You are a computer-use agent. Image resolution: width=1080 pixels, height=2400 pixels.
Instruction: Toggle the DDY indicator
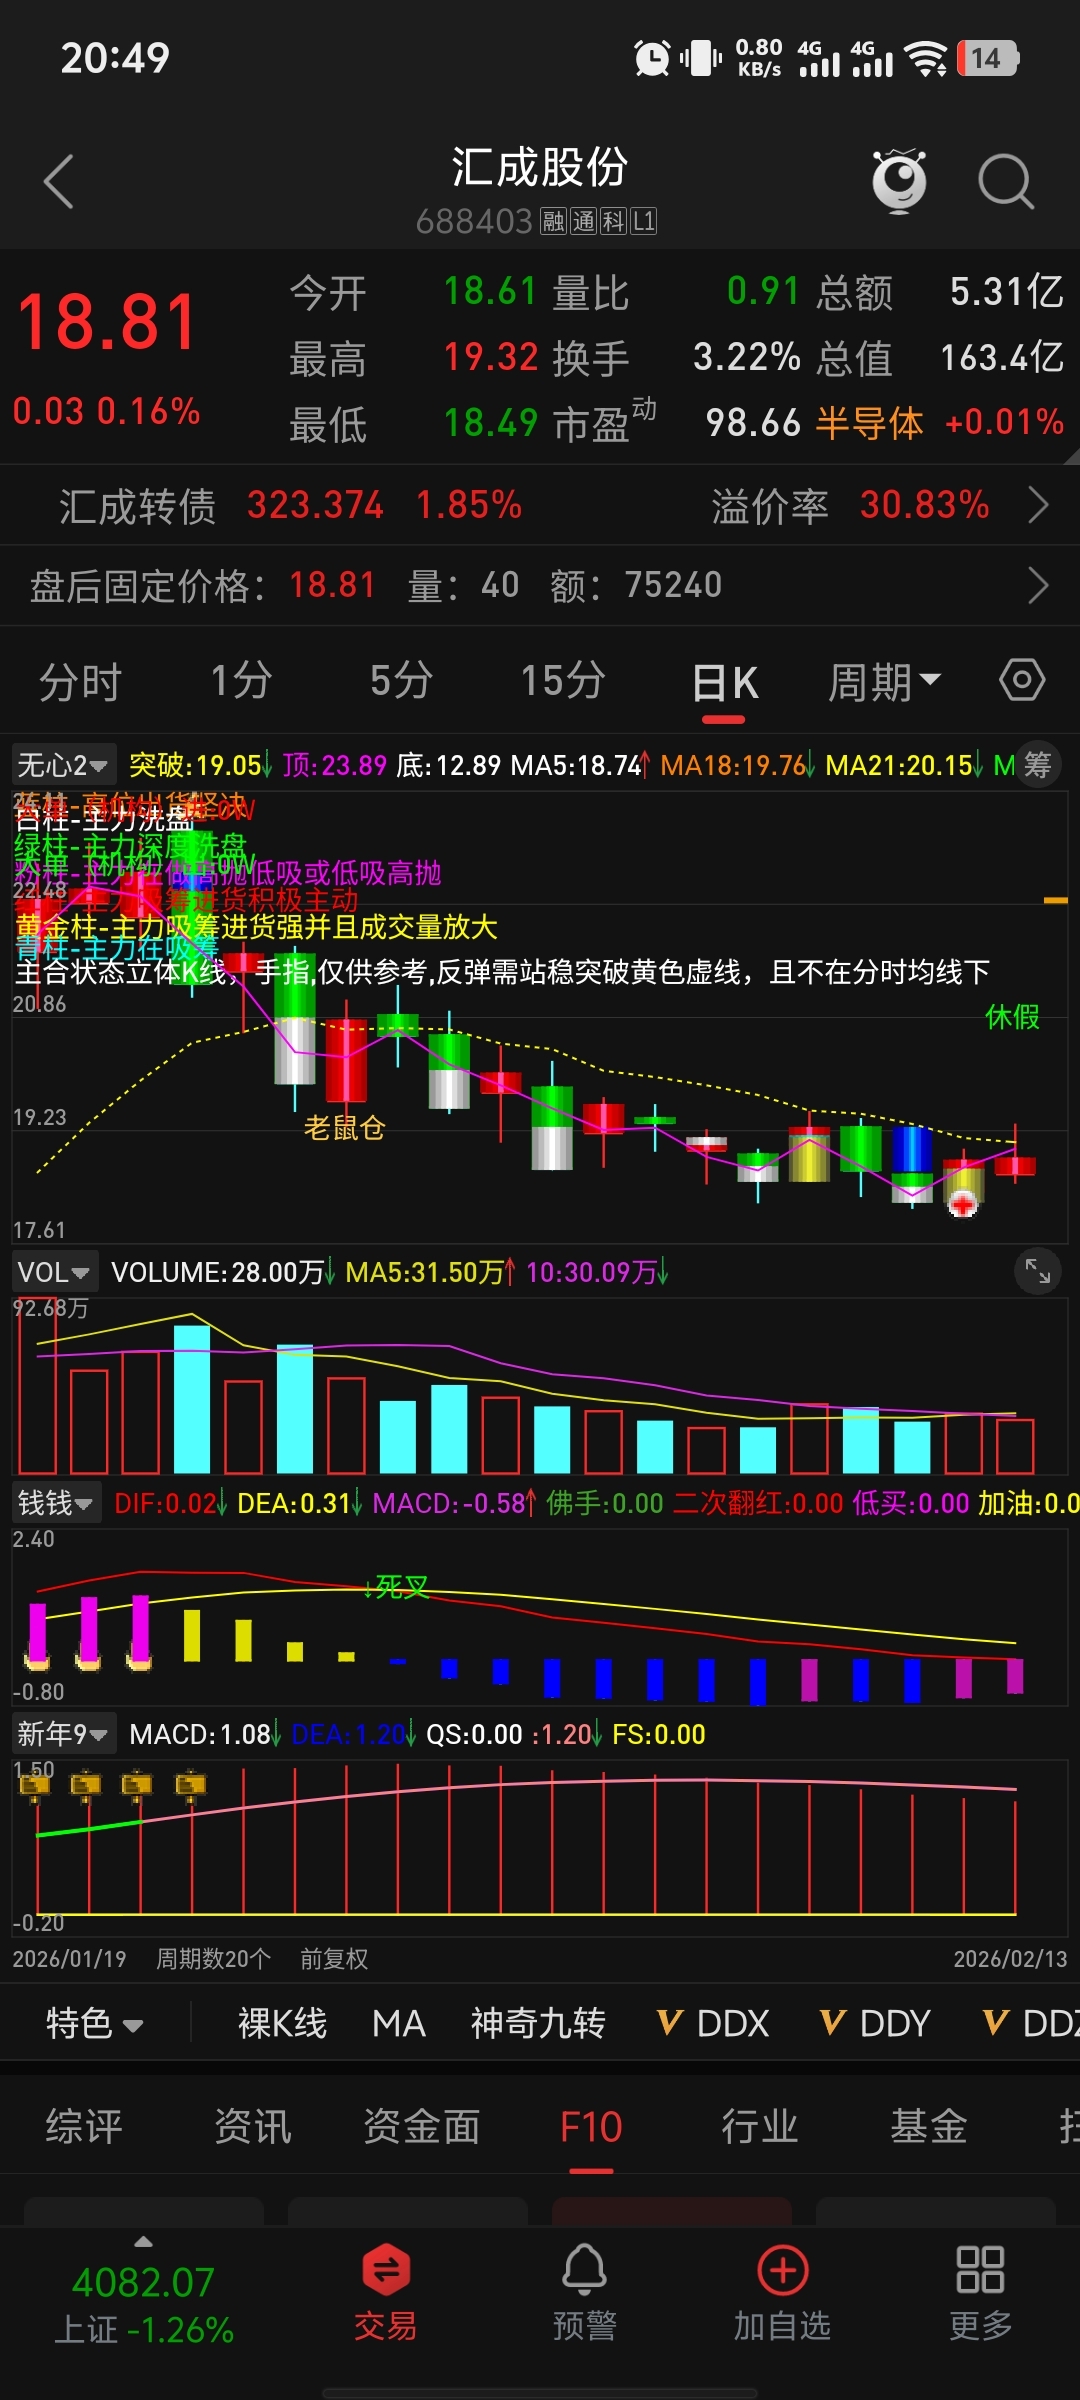[875, 2023]
